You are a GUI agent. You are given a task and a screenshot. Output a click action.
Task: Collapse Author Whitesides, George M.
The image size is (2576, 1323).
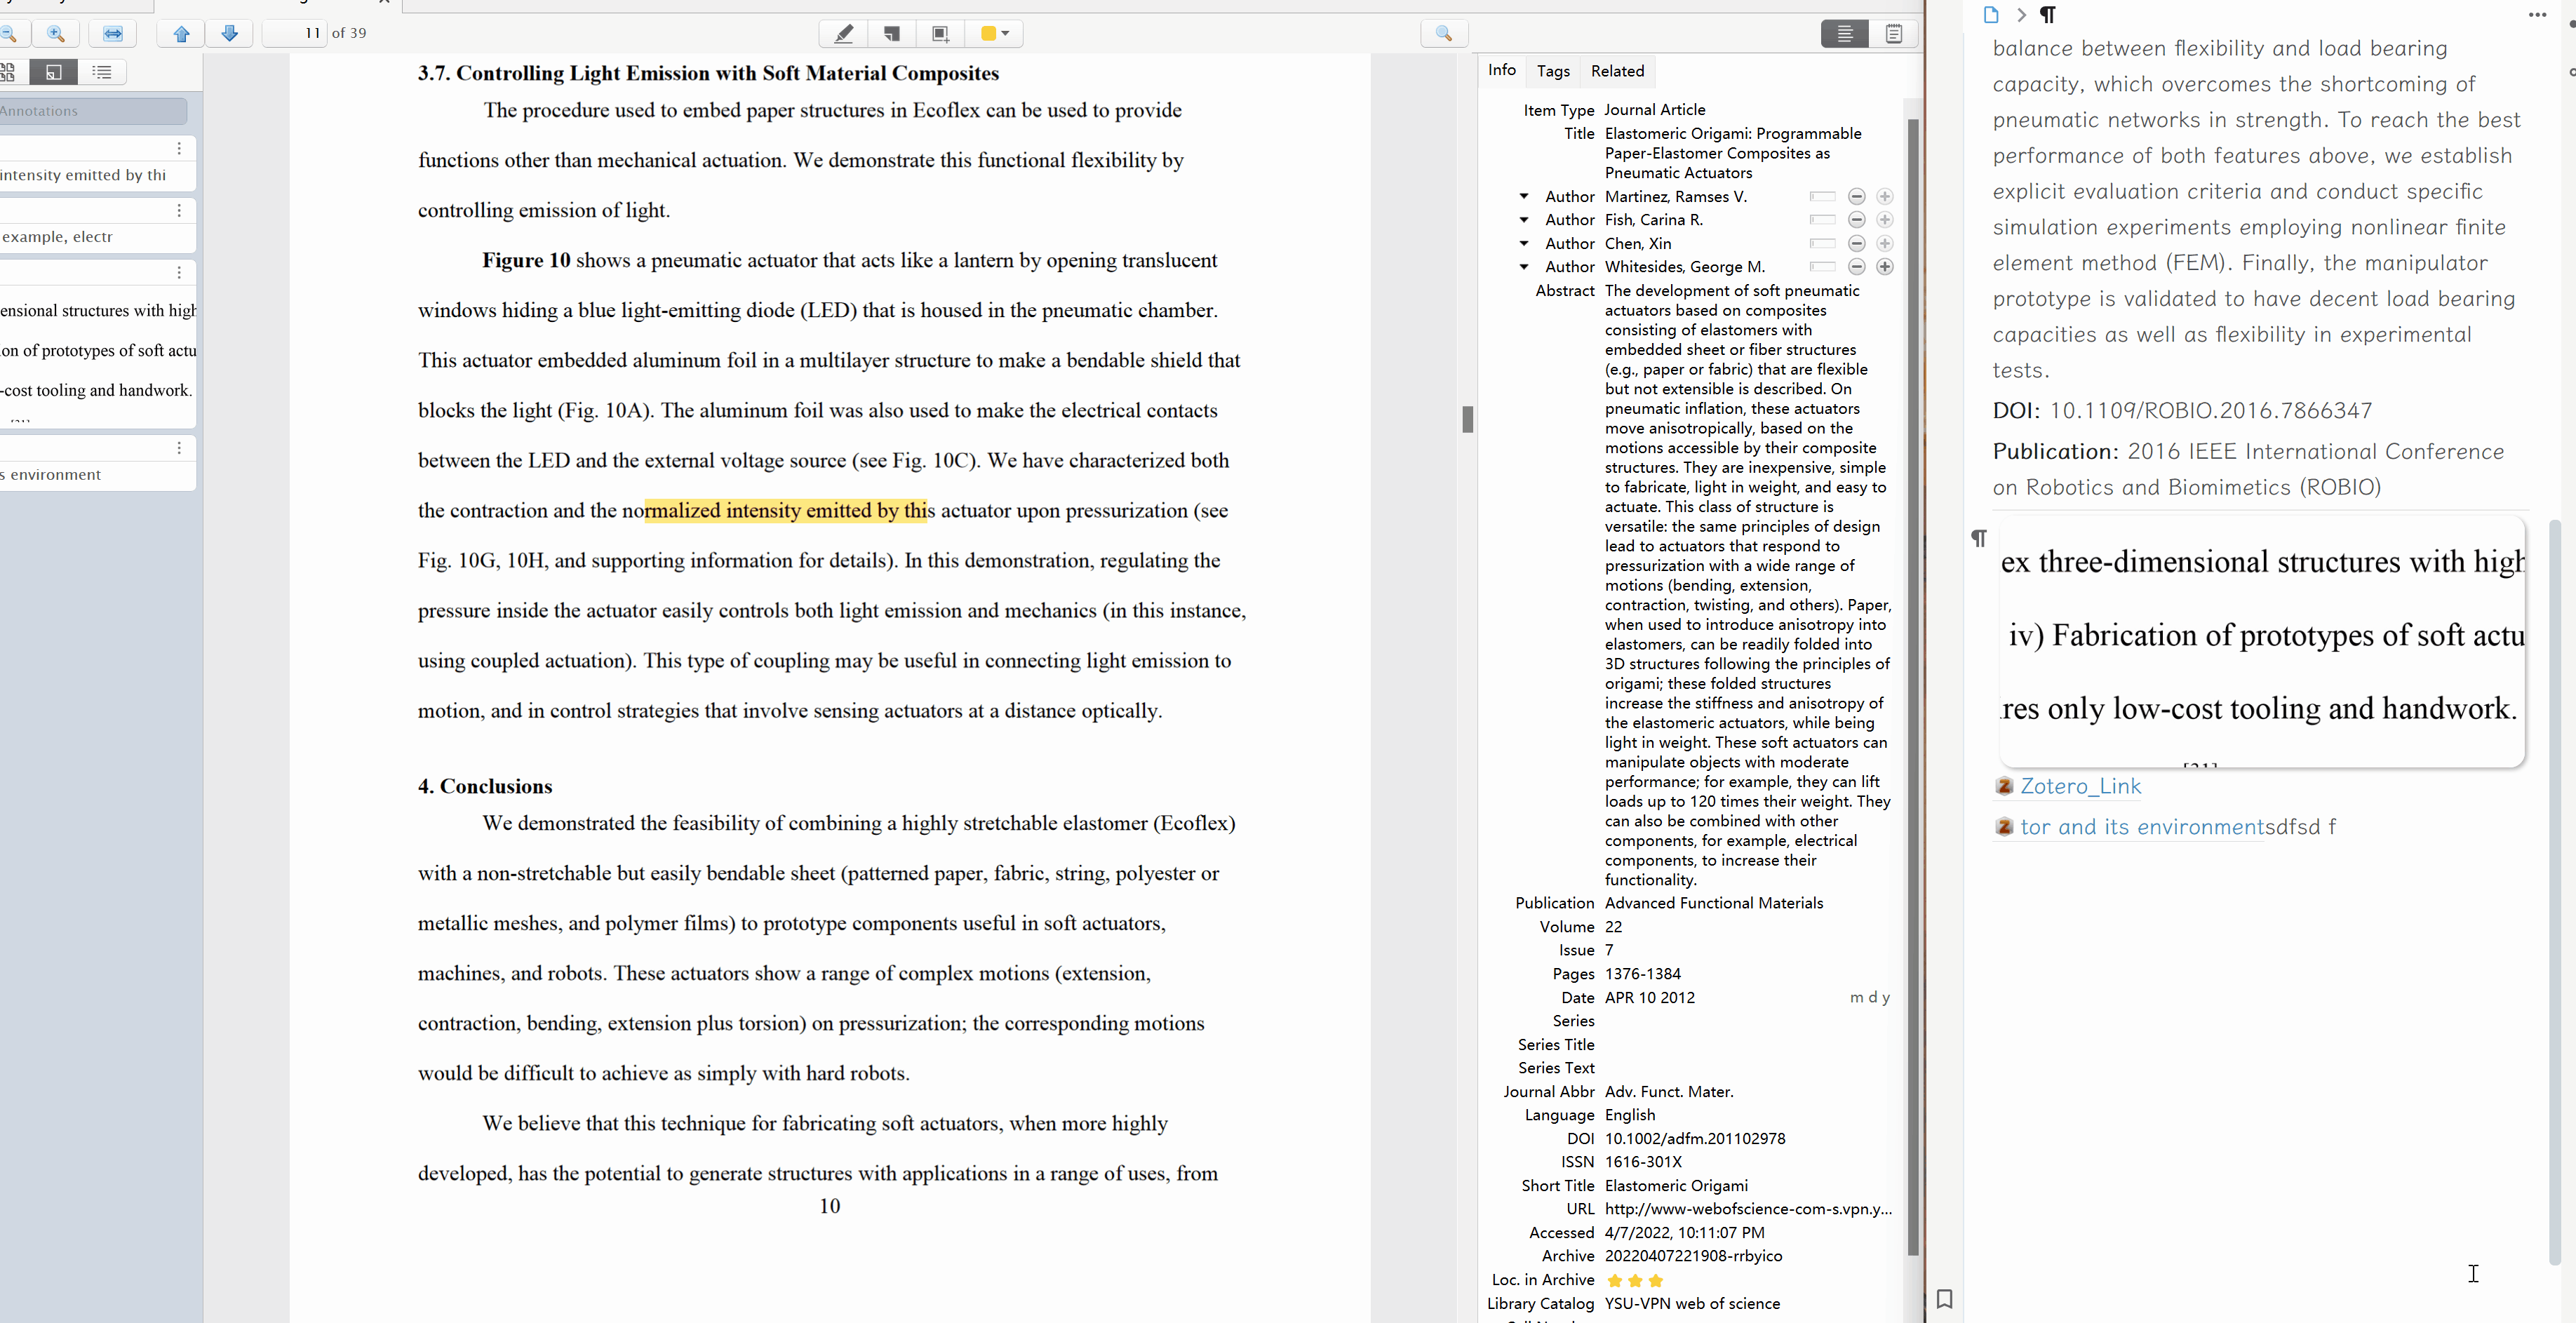[1524, 266]
